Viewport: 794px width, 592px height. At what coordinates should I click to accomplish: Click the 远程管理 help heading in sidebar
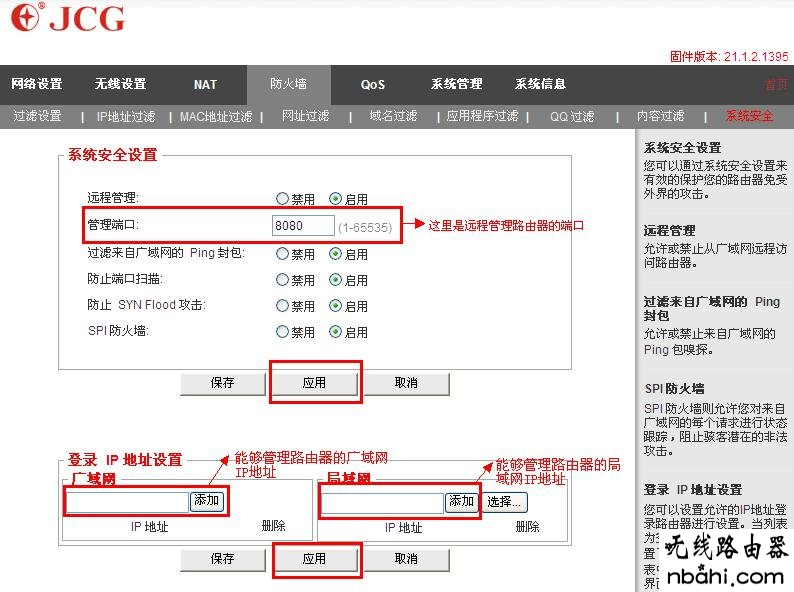point(669,231)
